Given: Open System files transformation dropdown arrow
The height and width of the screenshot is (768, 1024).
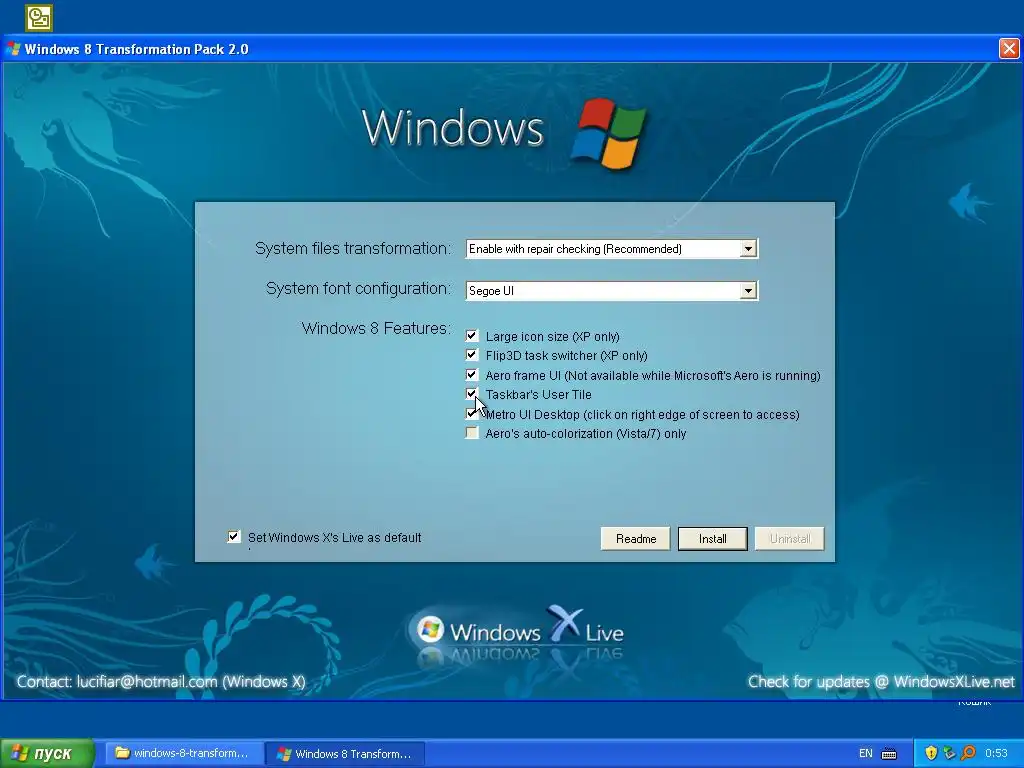Looking at the screenshot, I should (x=748, y=249).
